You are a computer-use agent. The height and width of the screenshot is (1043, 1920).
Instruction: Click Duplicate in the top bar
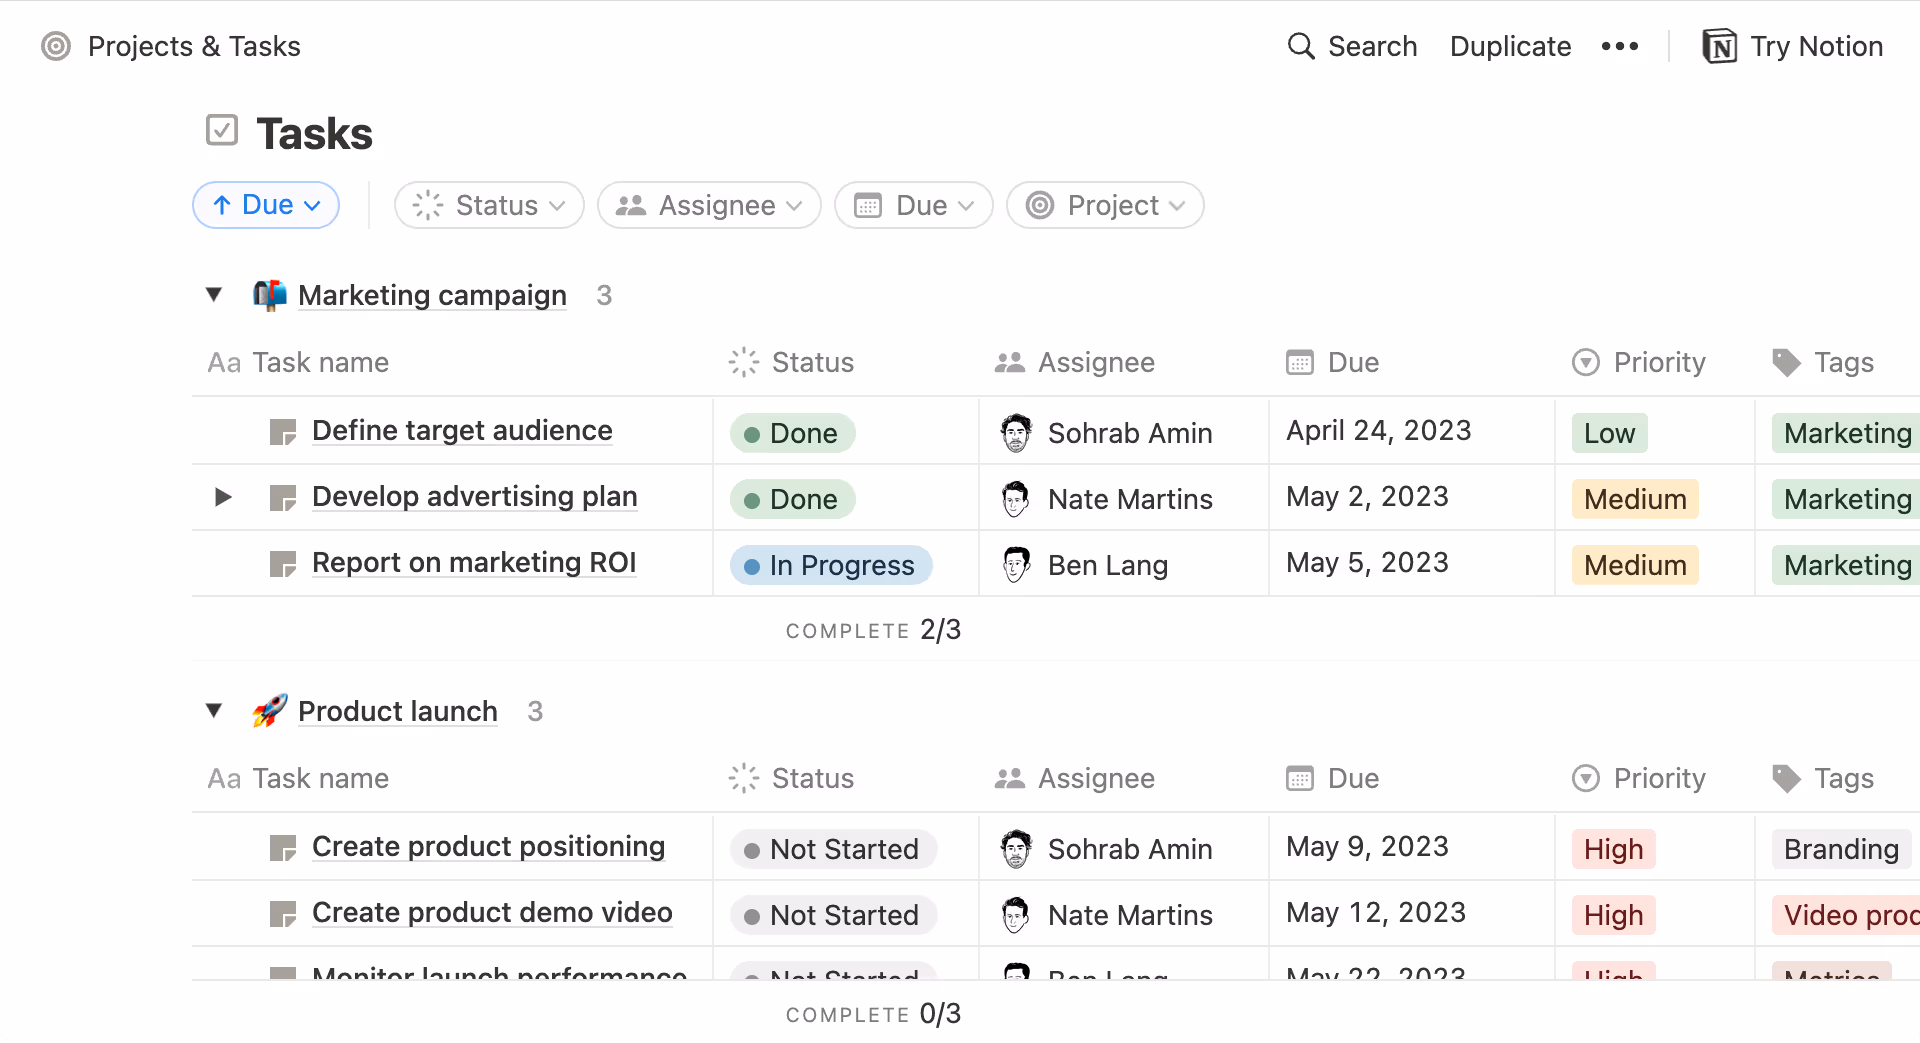pyautogui.click(x=1510, y=46)
